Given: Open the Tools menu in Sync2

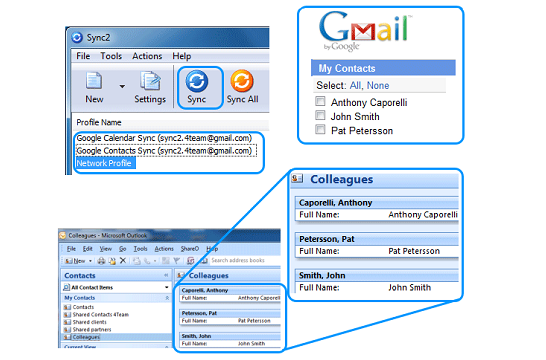Looking at the screenshot, I should [111, 56].
